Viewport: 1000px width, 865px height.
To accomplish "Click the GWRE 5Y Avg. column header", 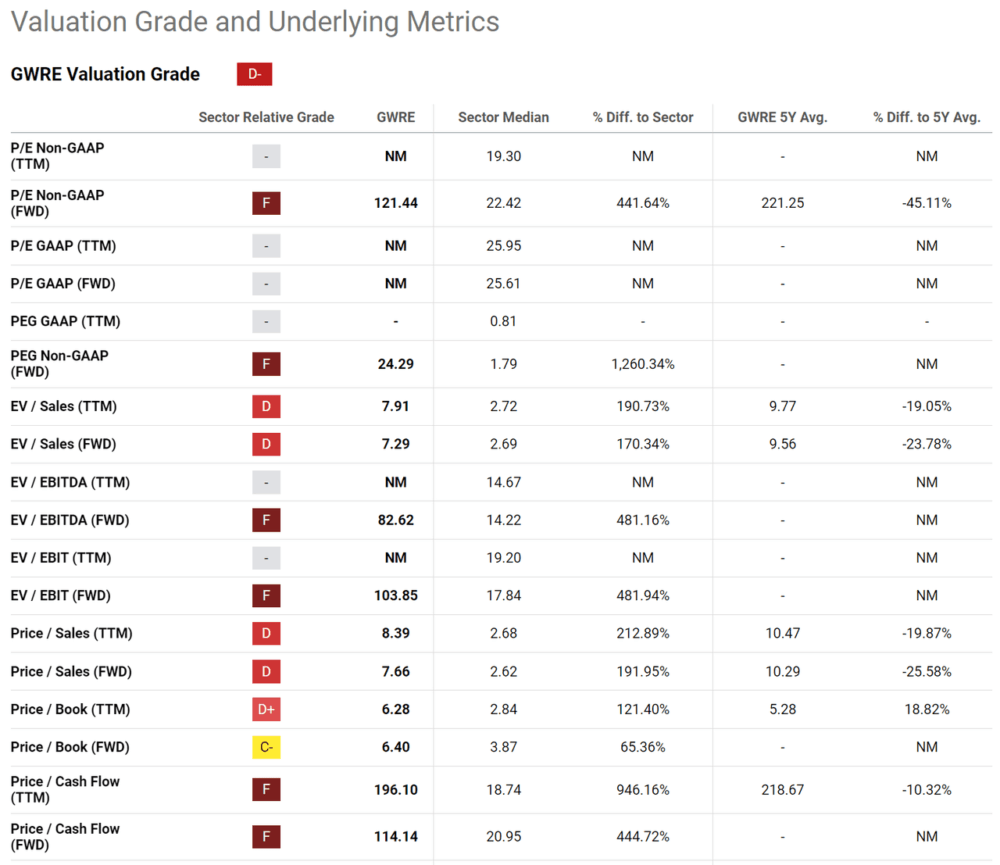I will coord(783,117).
